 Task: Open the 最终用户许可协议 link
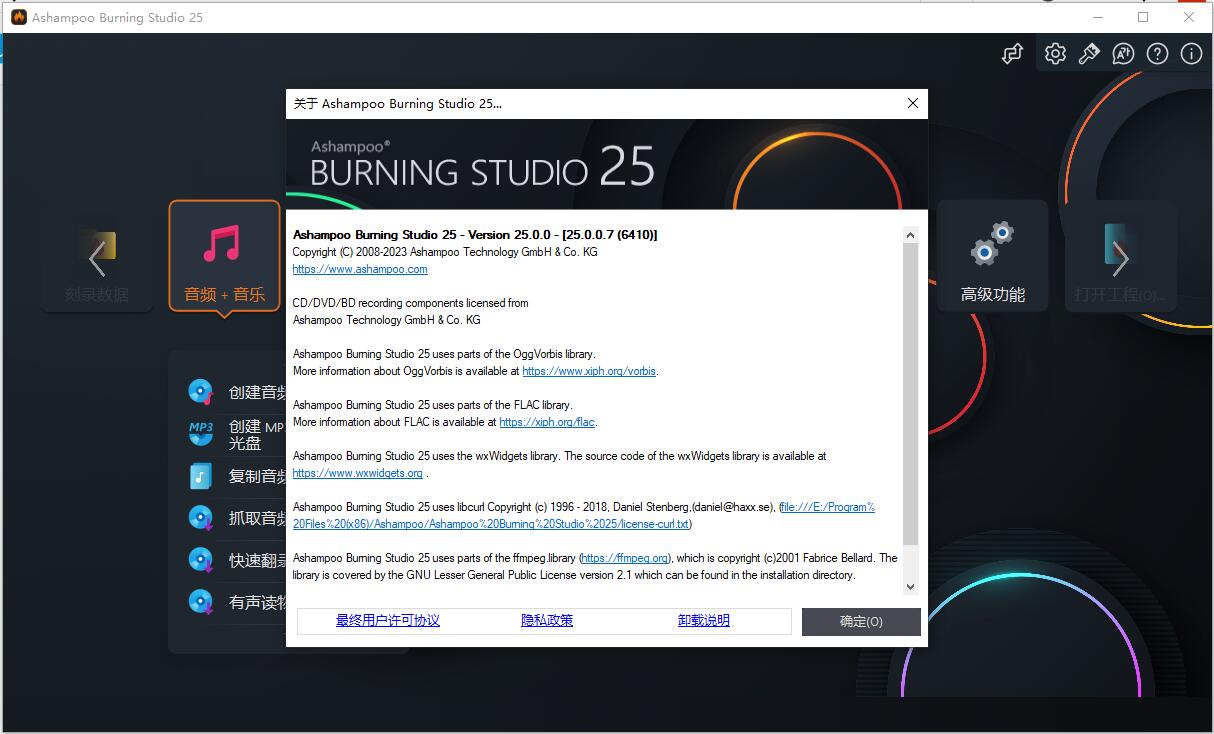tap(388, 620)
